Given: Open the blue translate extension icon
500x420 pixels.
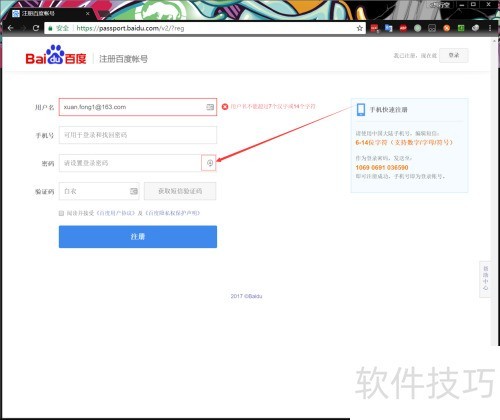Looking at the screenshot, I should click(388, 28).
